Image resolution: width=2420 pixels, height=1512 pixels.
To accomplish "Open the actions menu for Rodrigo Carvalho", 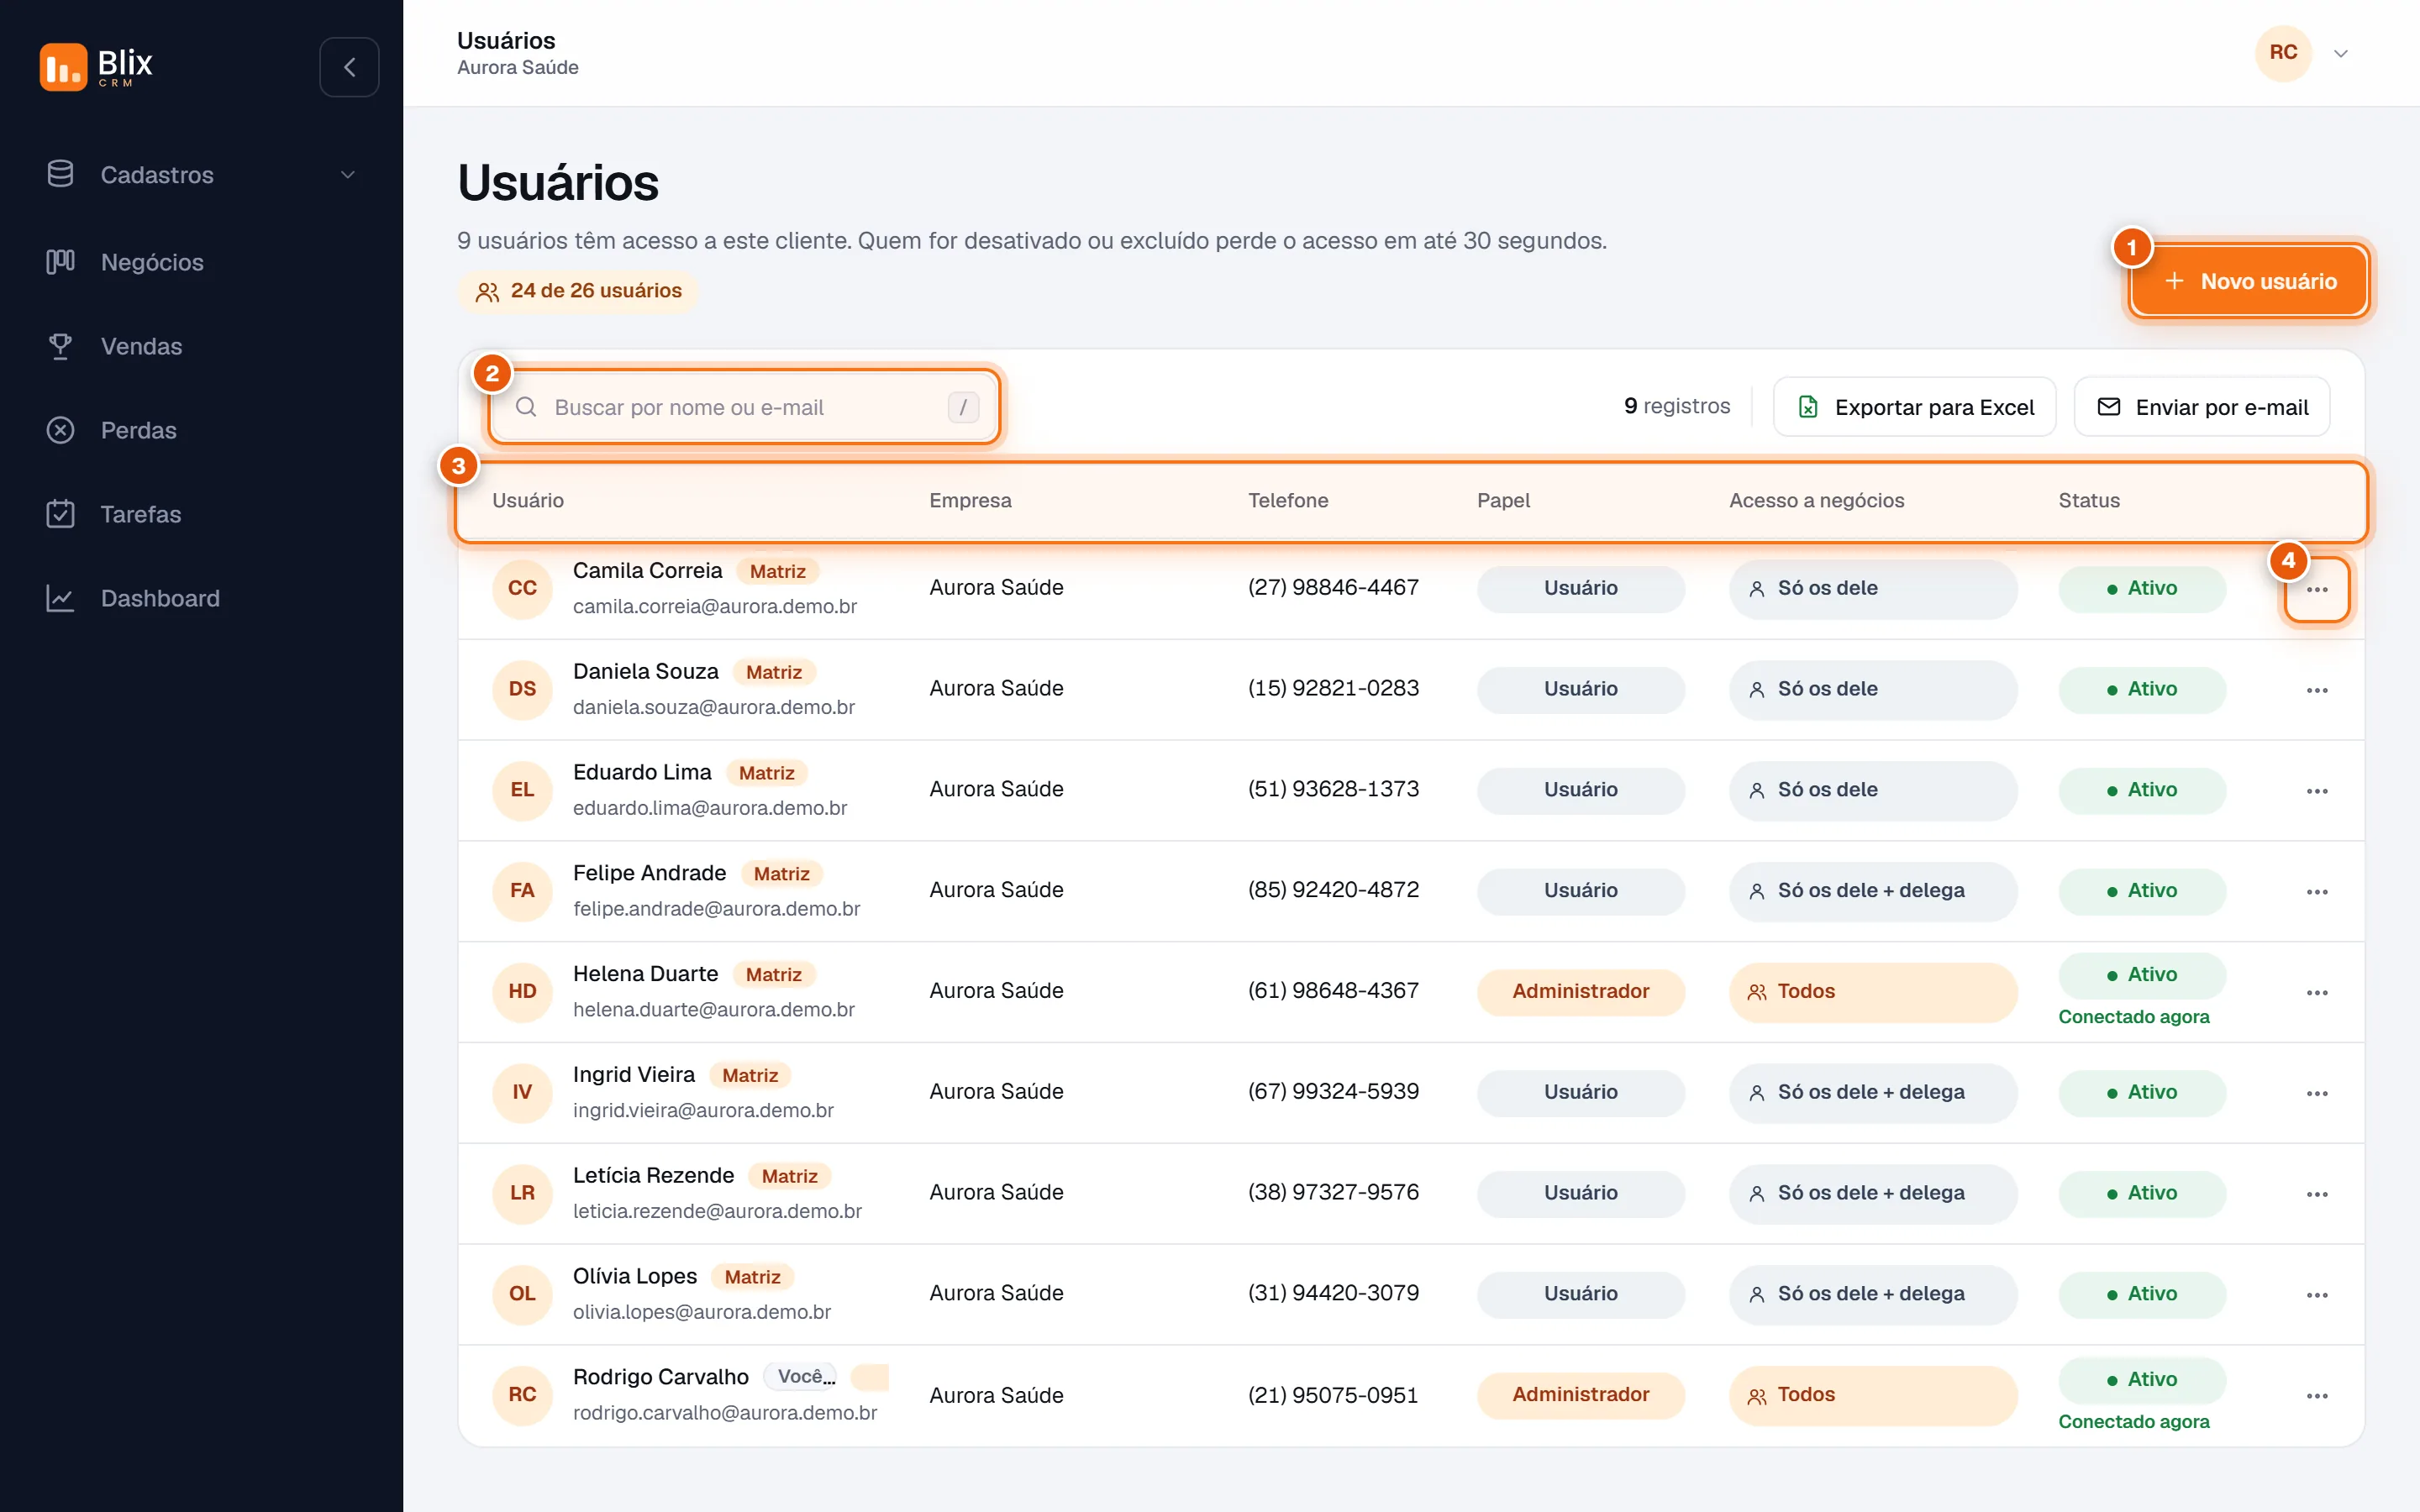I will tap(2317, 1396).
